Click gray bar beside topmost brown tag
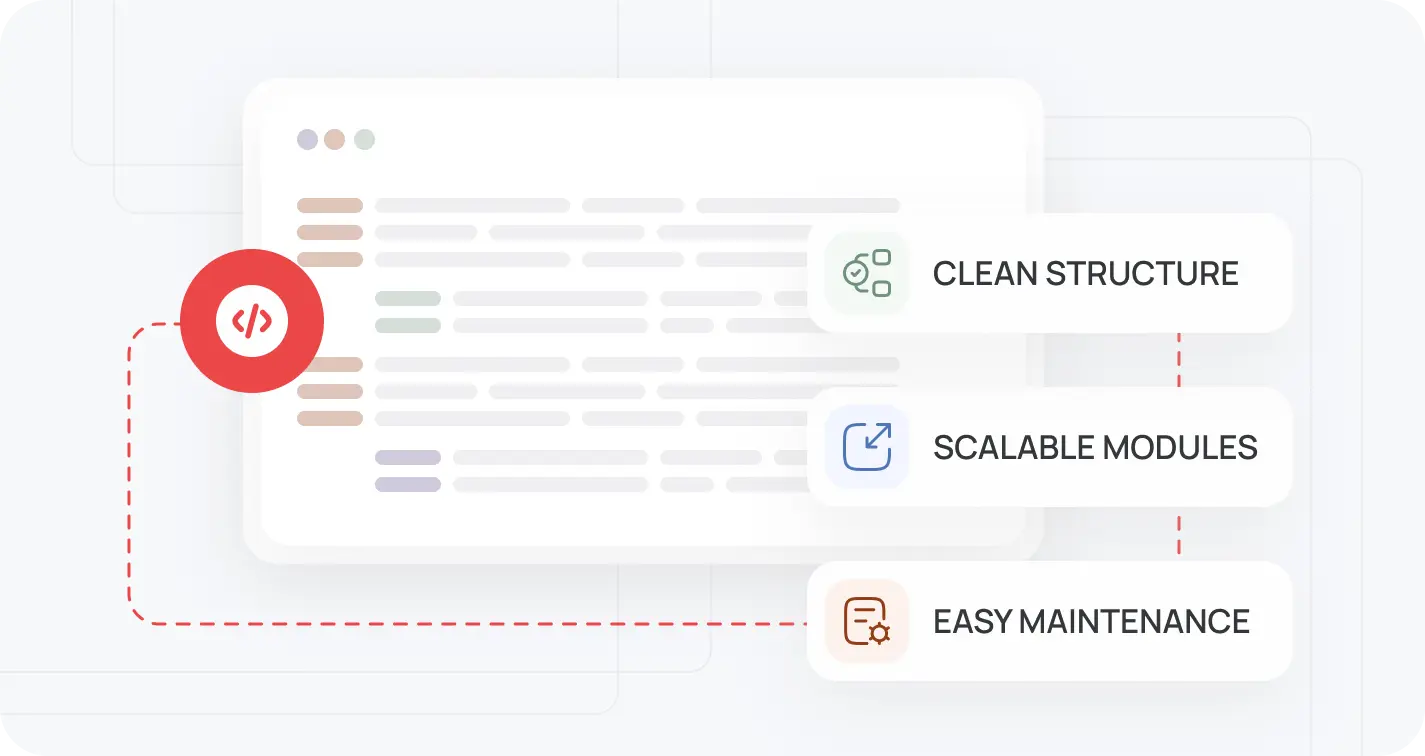 [472, 206]
